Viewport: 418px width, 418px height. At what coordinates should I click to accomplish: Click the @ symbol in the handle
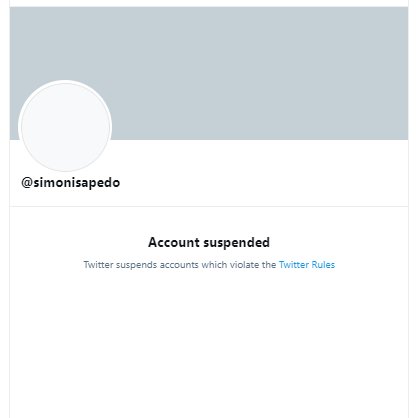pos(27,183)
